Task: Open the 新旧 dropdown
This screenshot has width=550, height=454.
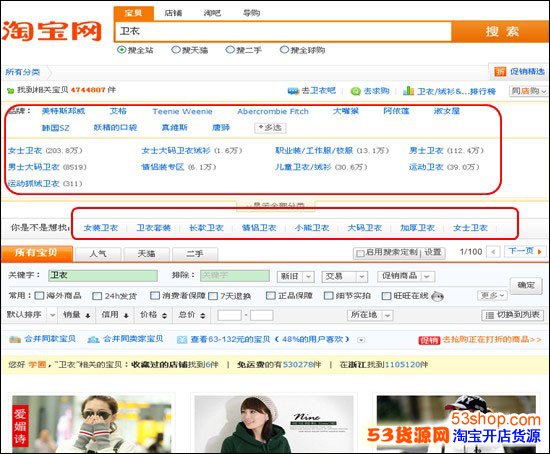Action: 295,276
